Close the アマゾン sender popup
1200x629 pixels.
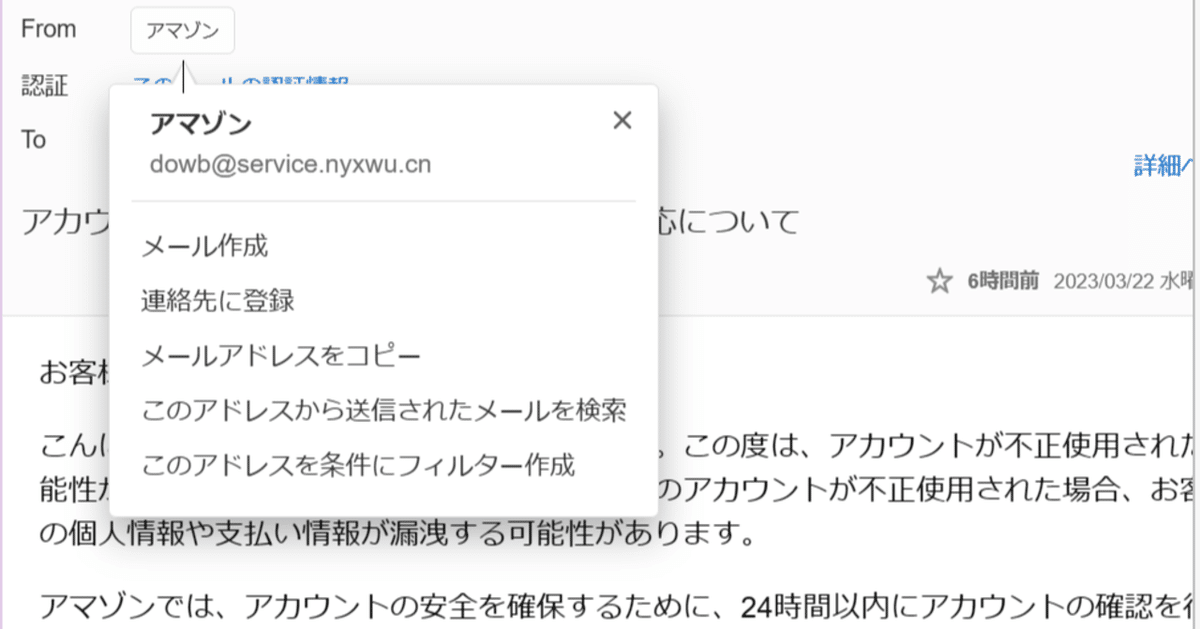[622, 121]
